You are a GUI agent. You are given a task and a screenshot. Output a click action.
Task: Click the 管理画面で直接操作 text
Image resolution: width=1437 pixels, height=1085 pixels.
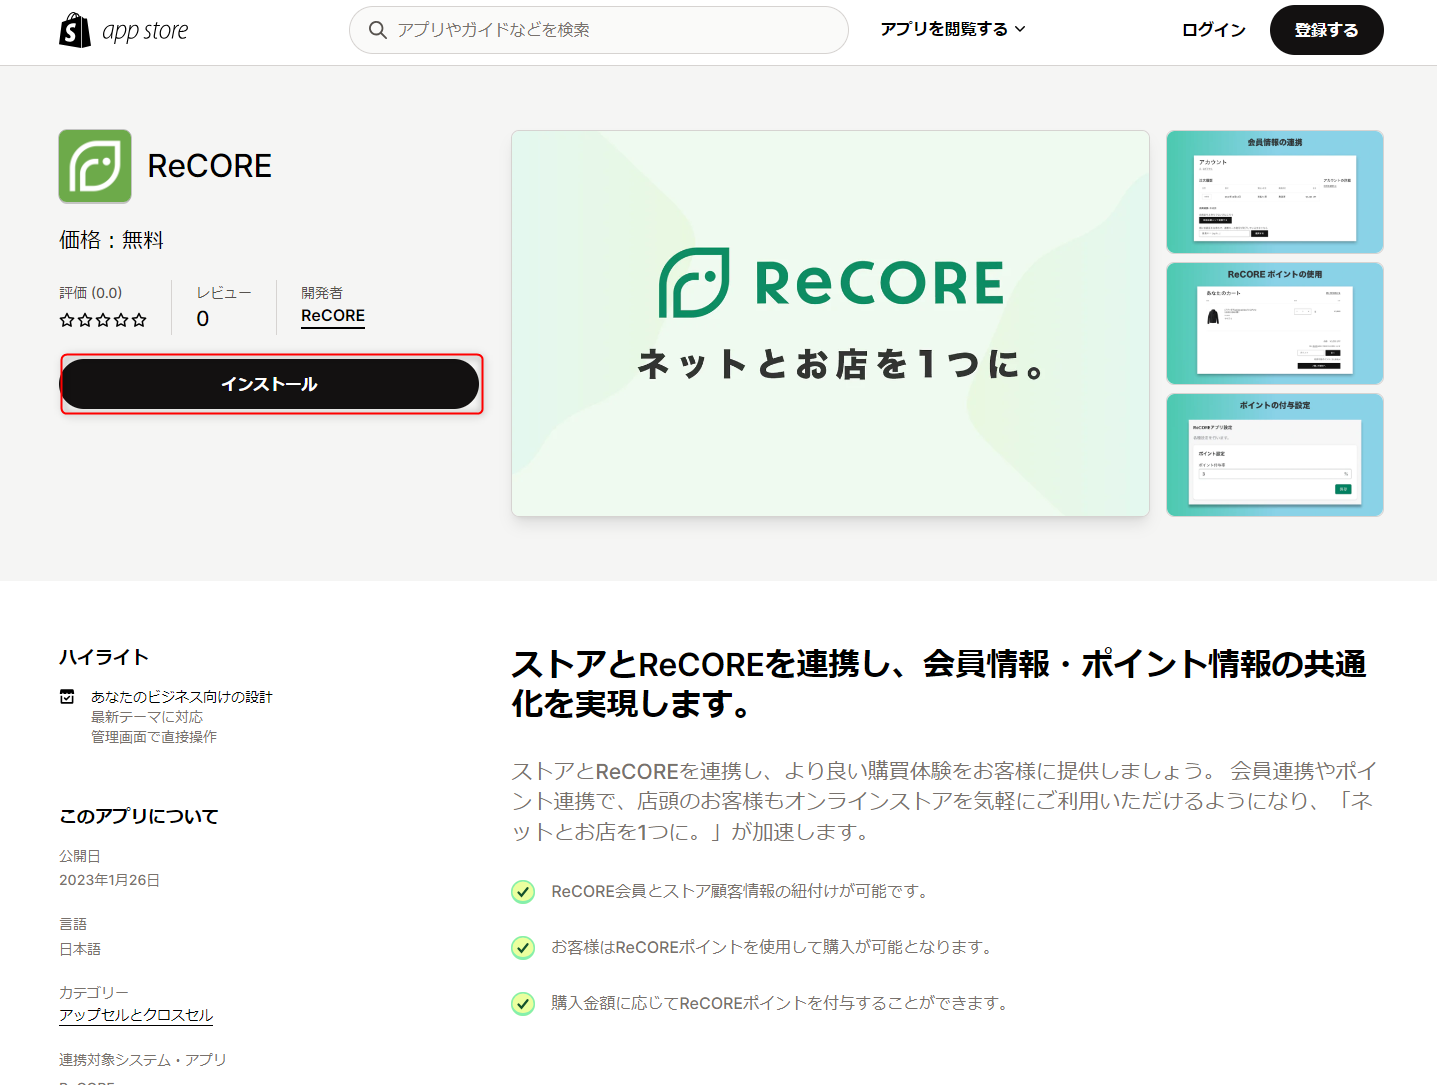coord(154,737)
